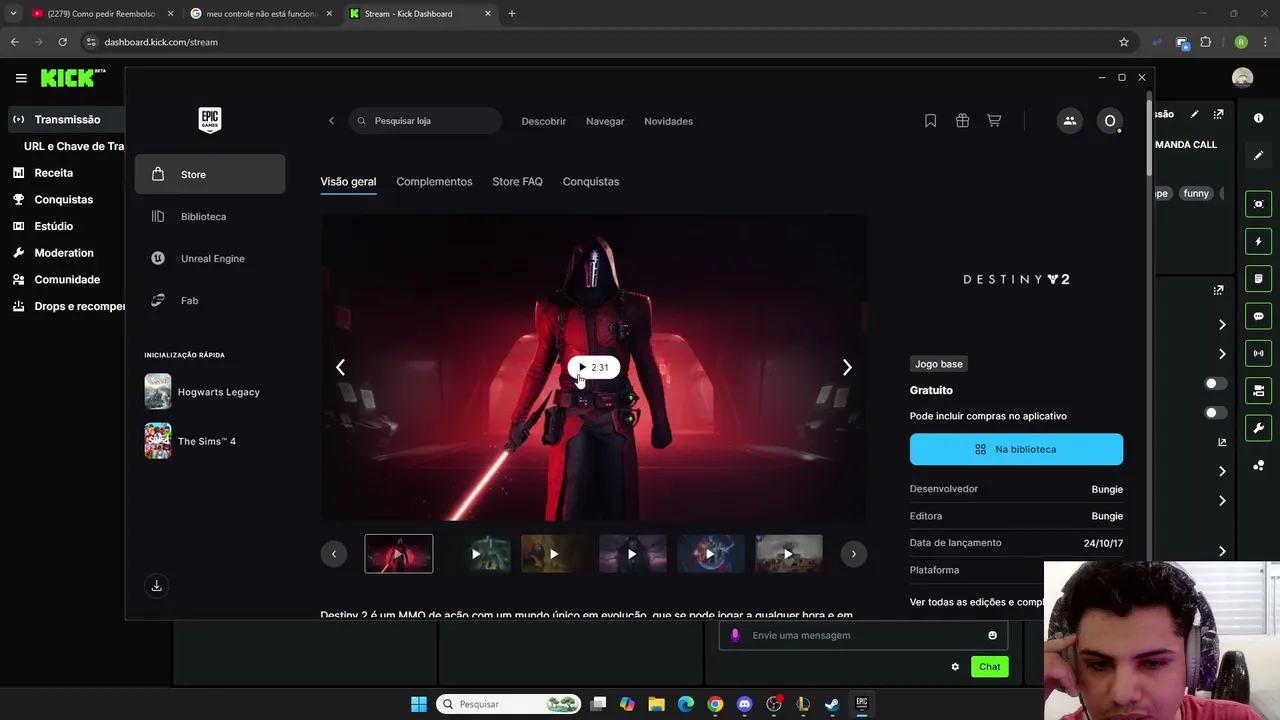
Task: Click the funny tag on Kick dashboard
Action: [x=1196, y=194]
